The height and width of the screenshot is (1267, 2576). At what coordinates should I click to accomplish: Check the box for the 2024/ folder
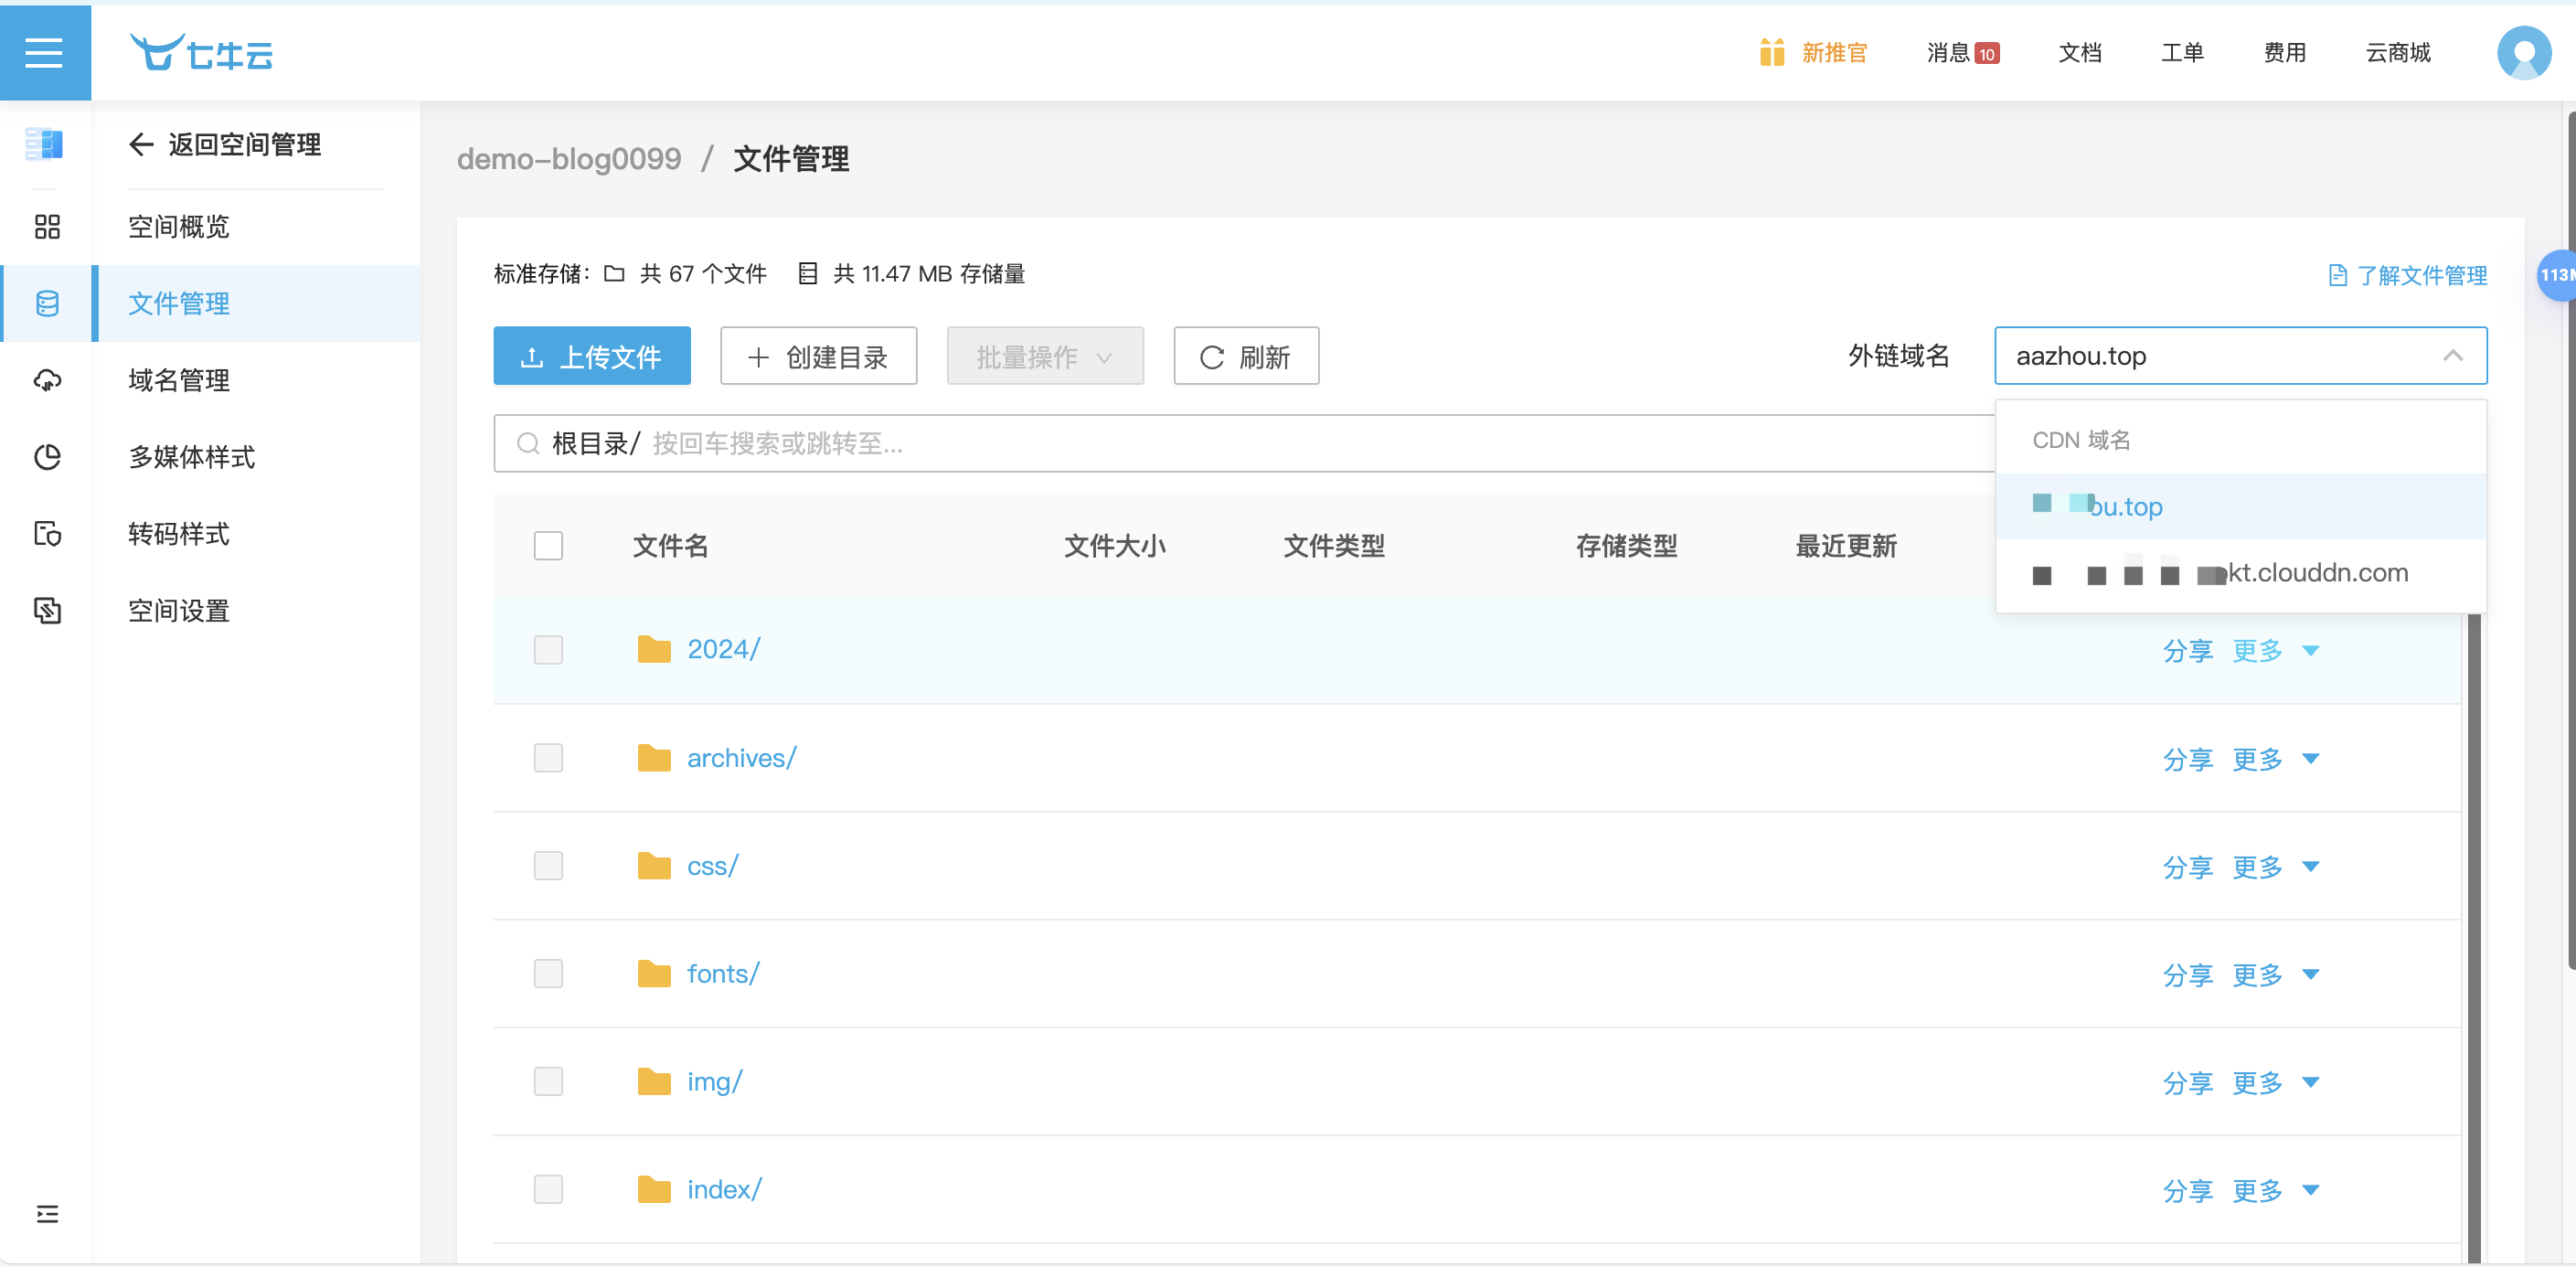pyautogui.click(x=548, y=650)
